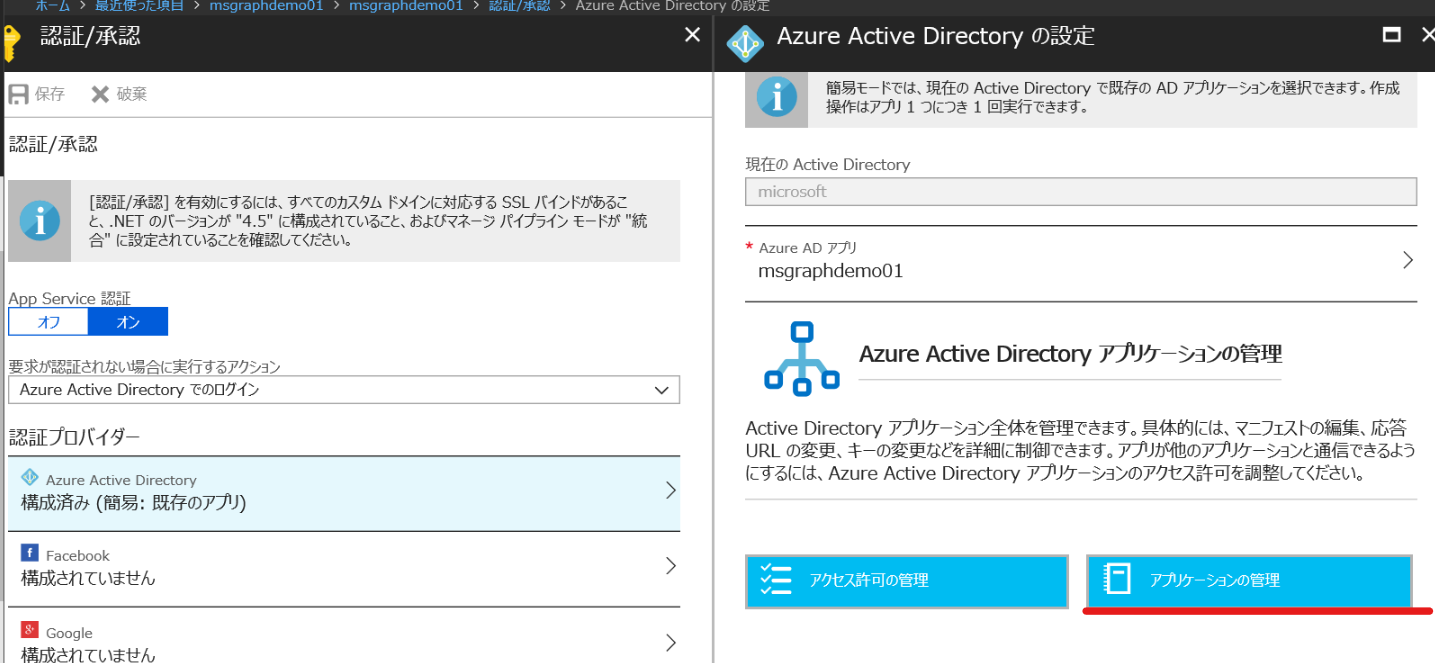Click the key icon in the 認証/承認 header

click(11, 42)
